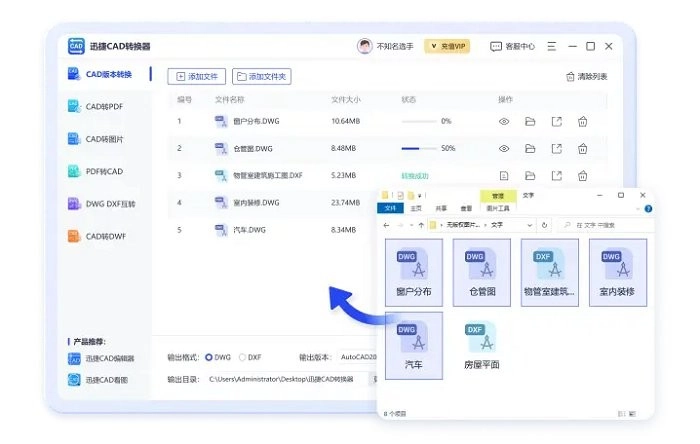This screenshot has height=444, width=700.
Task: Switch to the 查看 tab in Explorer
Action: [x=466, y=208]
